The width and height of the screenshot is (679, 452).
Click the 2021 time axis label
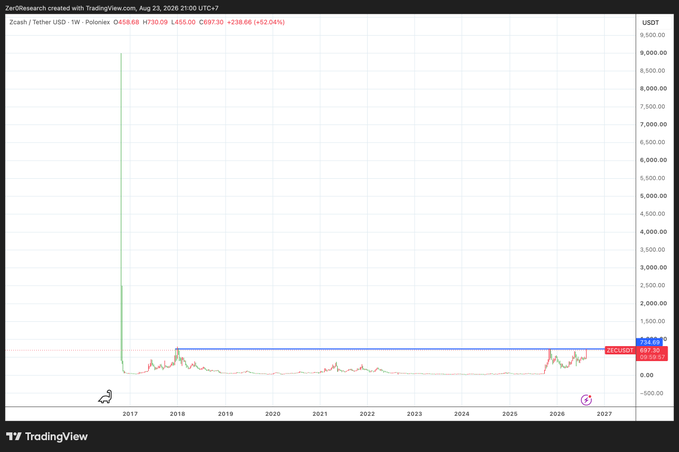point(320,414)
